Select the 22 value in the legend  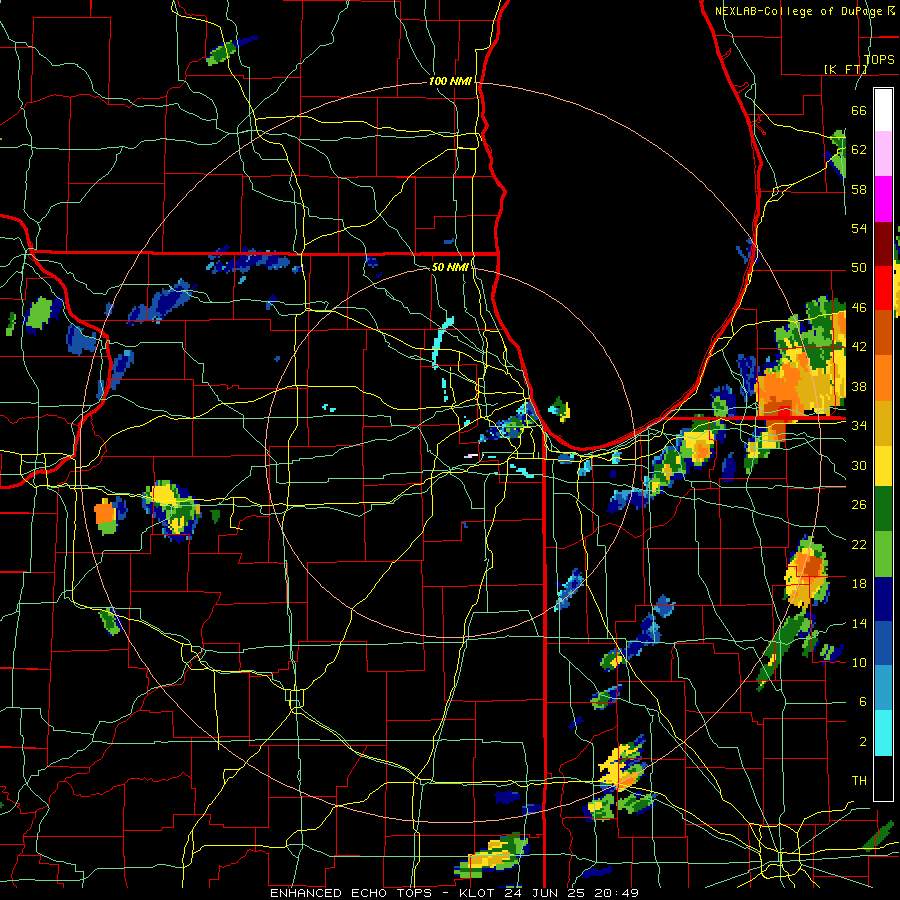coord(859,544)
